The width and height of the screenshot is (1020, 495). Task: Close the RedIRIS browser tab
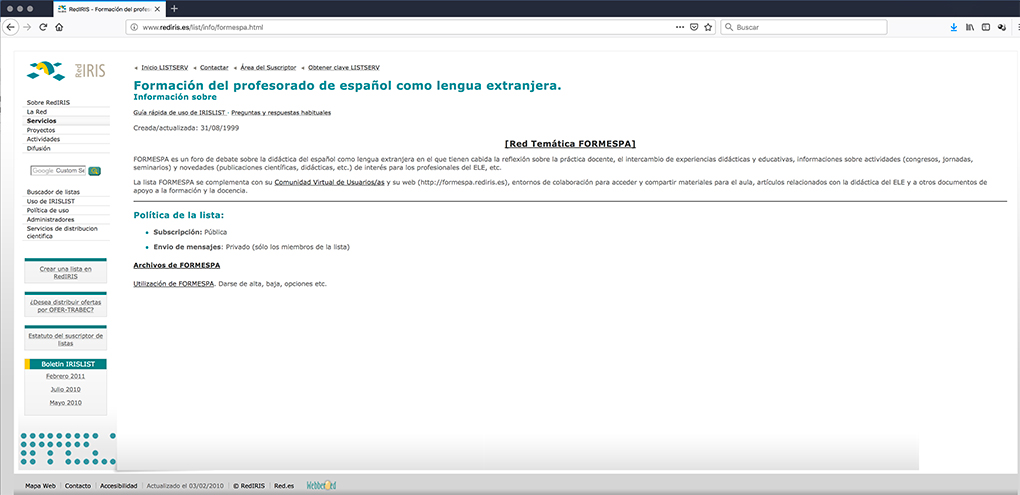pyautogui.click(x=157, y=8)
